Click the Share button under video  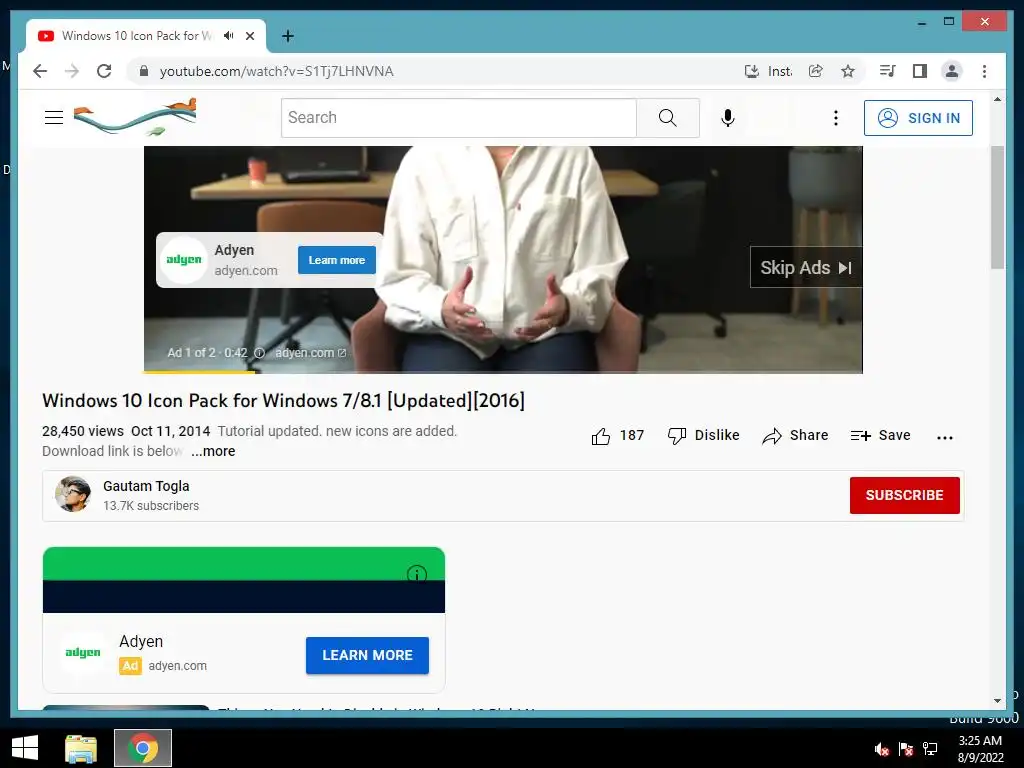coord(795,436)
